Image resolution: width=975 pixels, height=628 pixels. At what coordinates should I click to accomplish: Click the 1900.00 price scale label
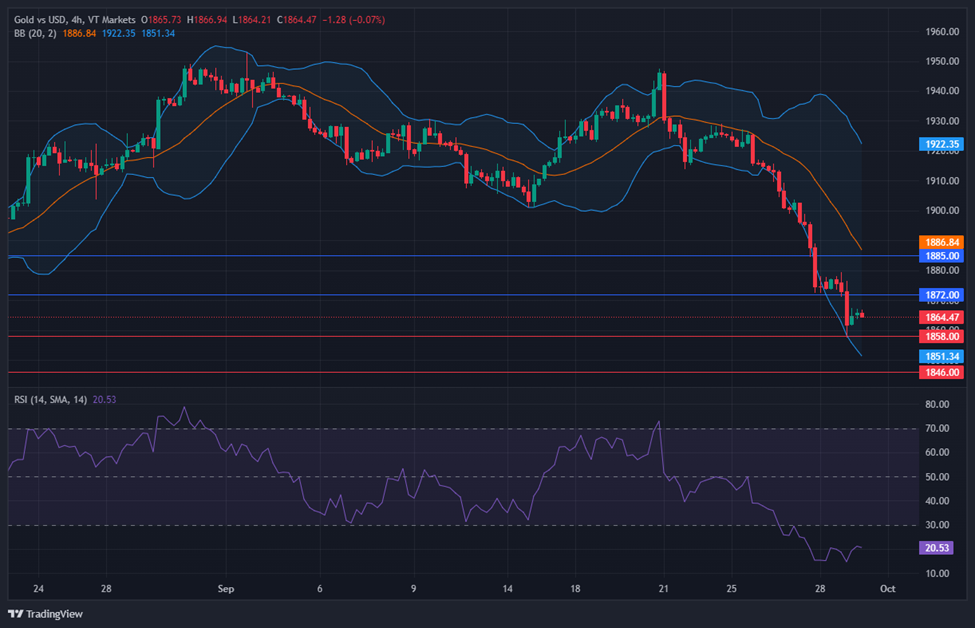(x=941, y=210)
